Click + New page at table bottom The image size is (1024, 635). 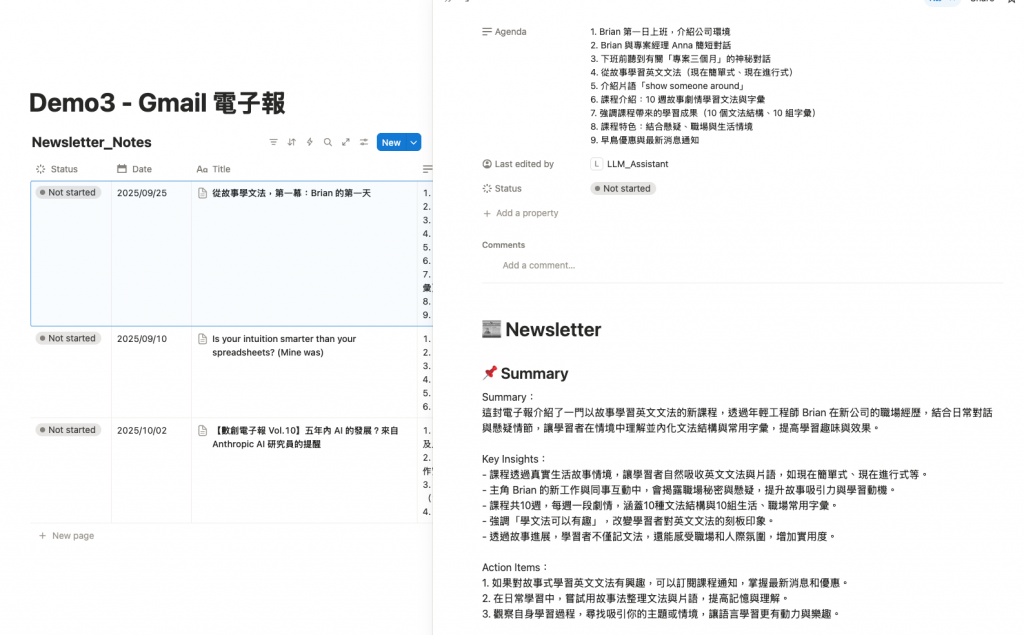click(x=67, y=536)
